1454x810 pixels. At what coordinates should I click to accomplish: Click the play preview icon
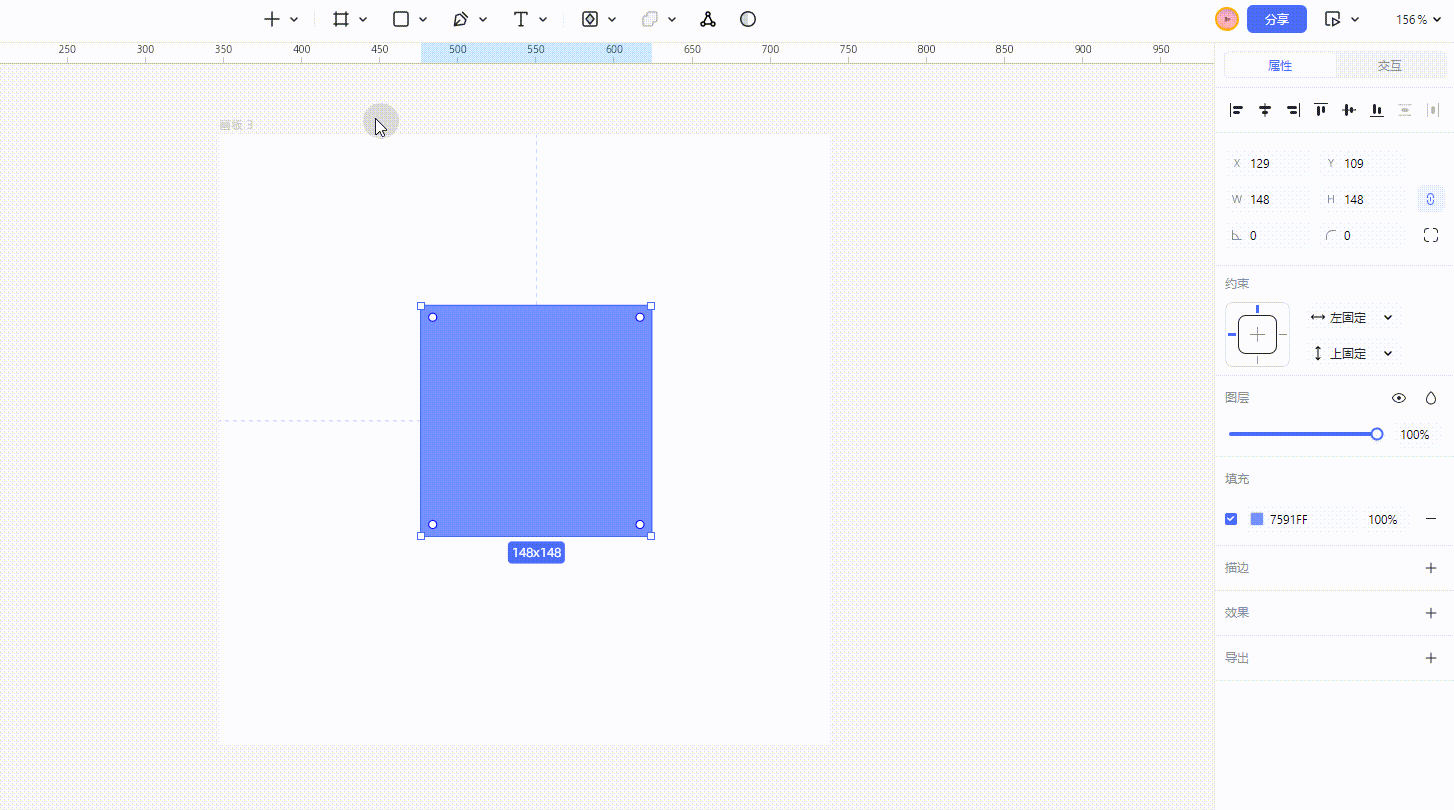1332,19
